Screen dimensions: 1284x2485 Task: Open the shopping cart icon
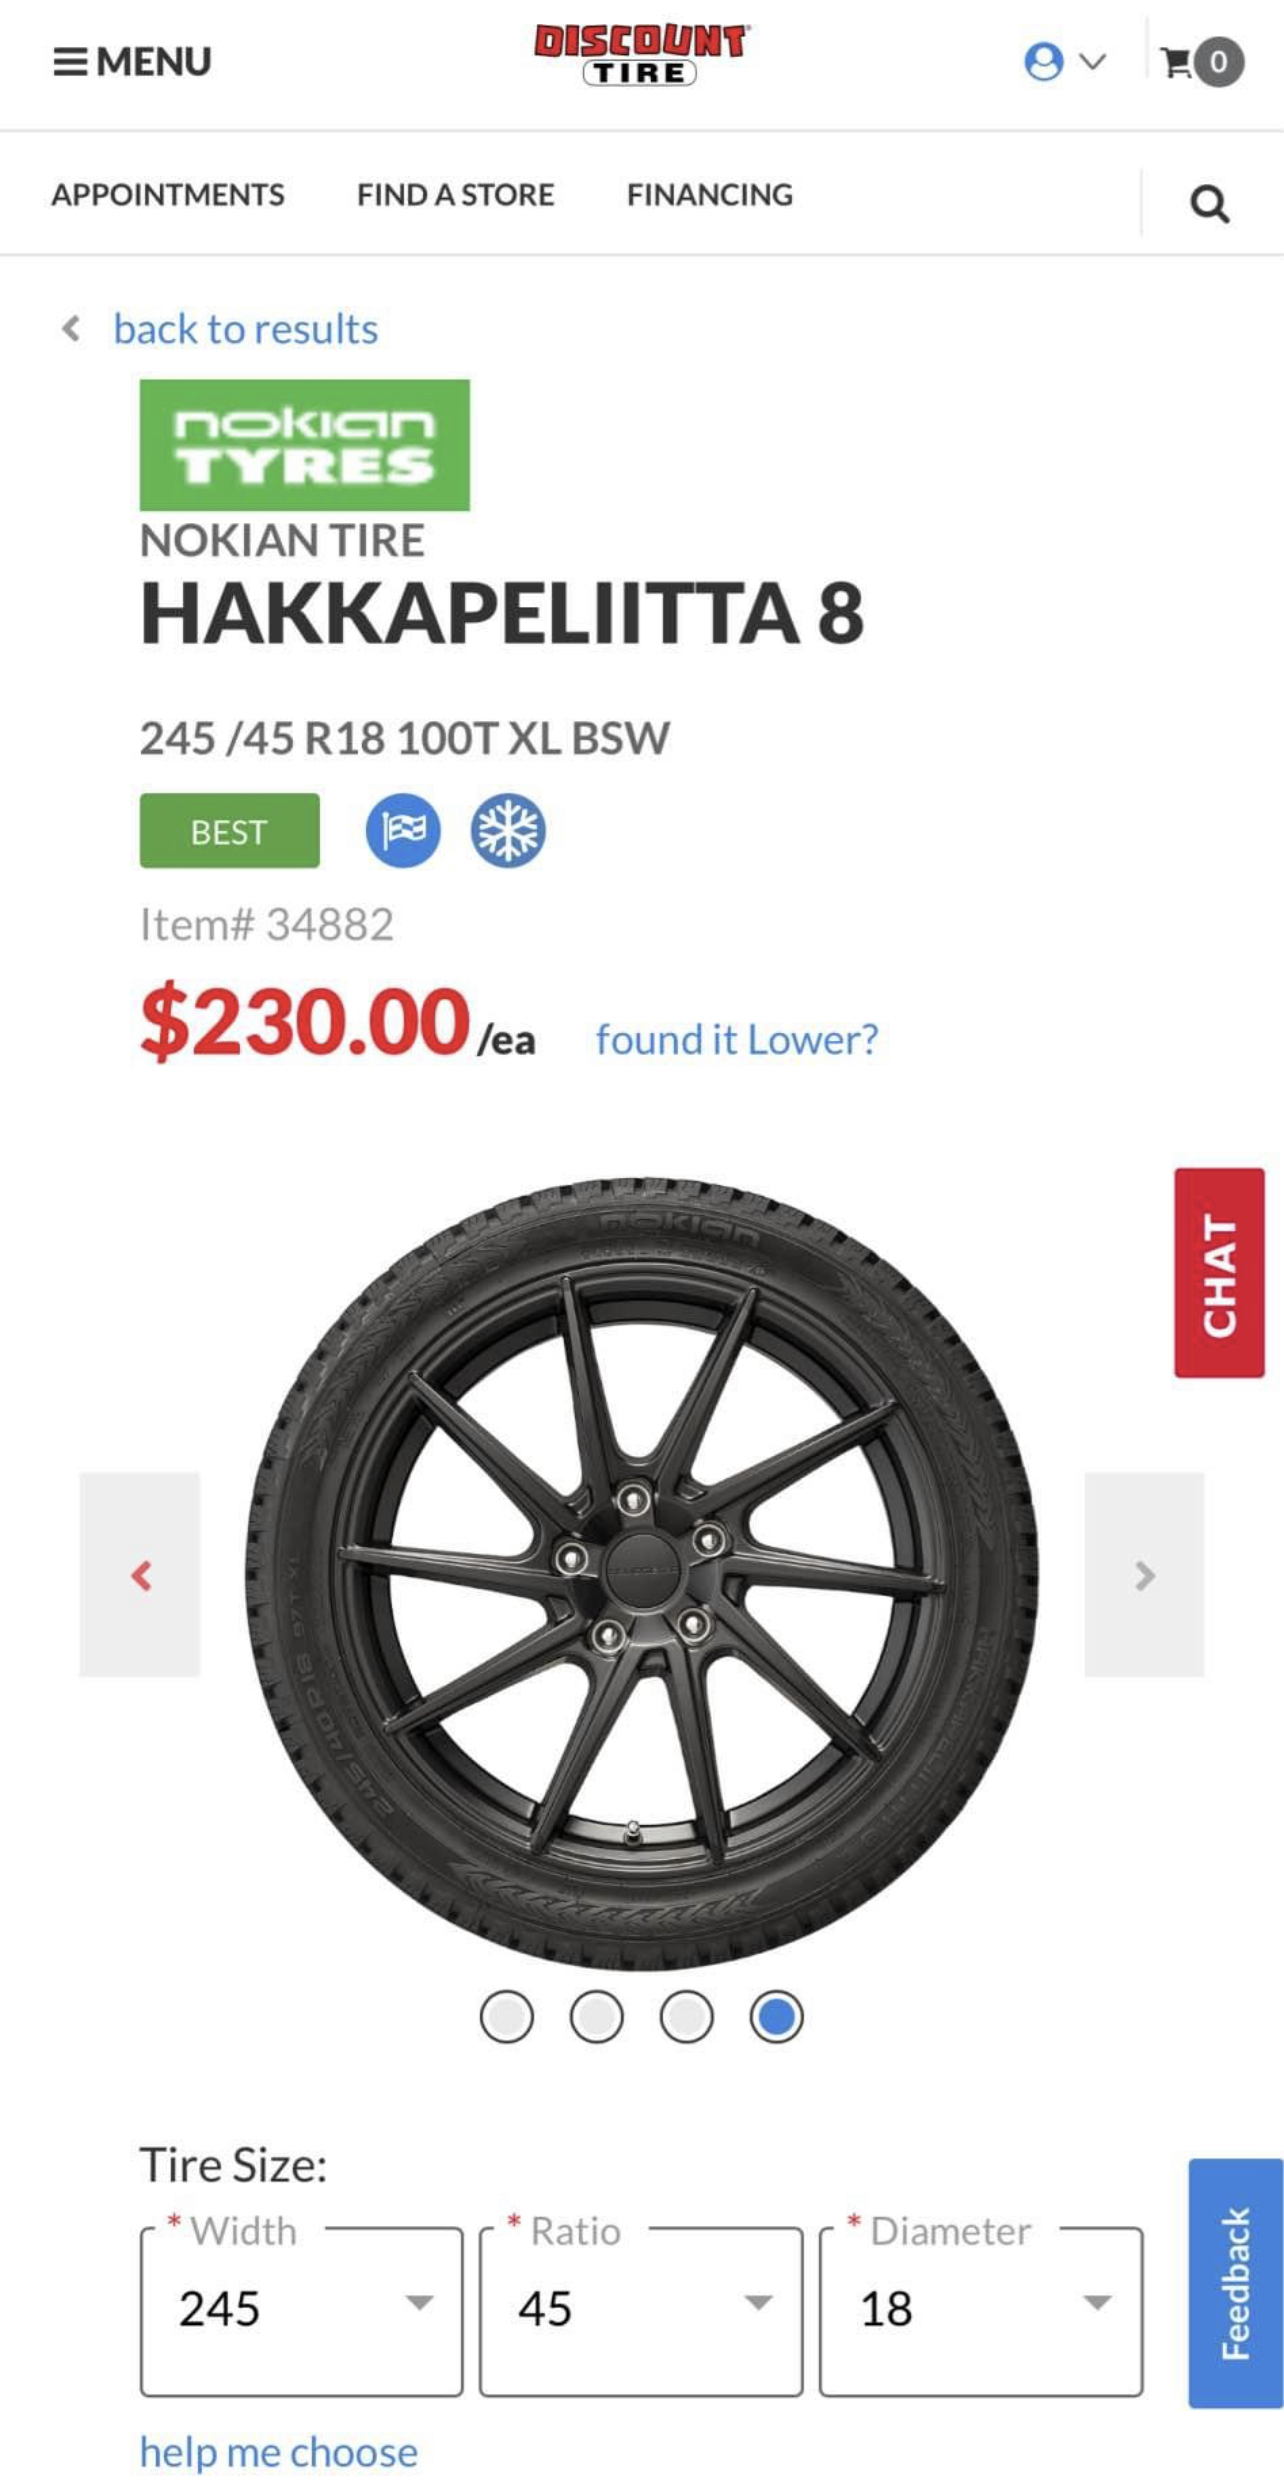point(1202,63)
